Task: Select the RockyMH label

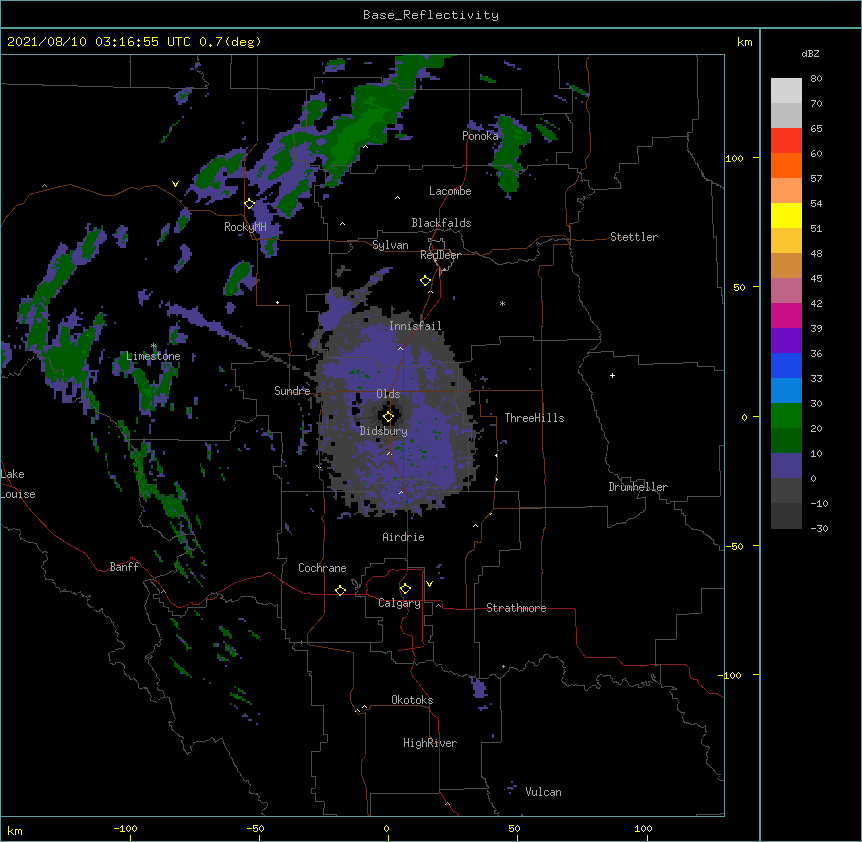Action: [245, 227]
